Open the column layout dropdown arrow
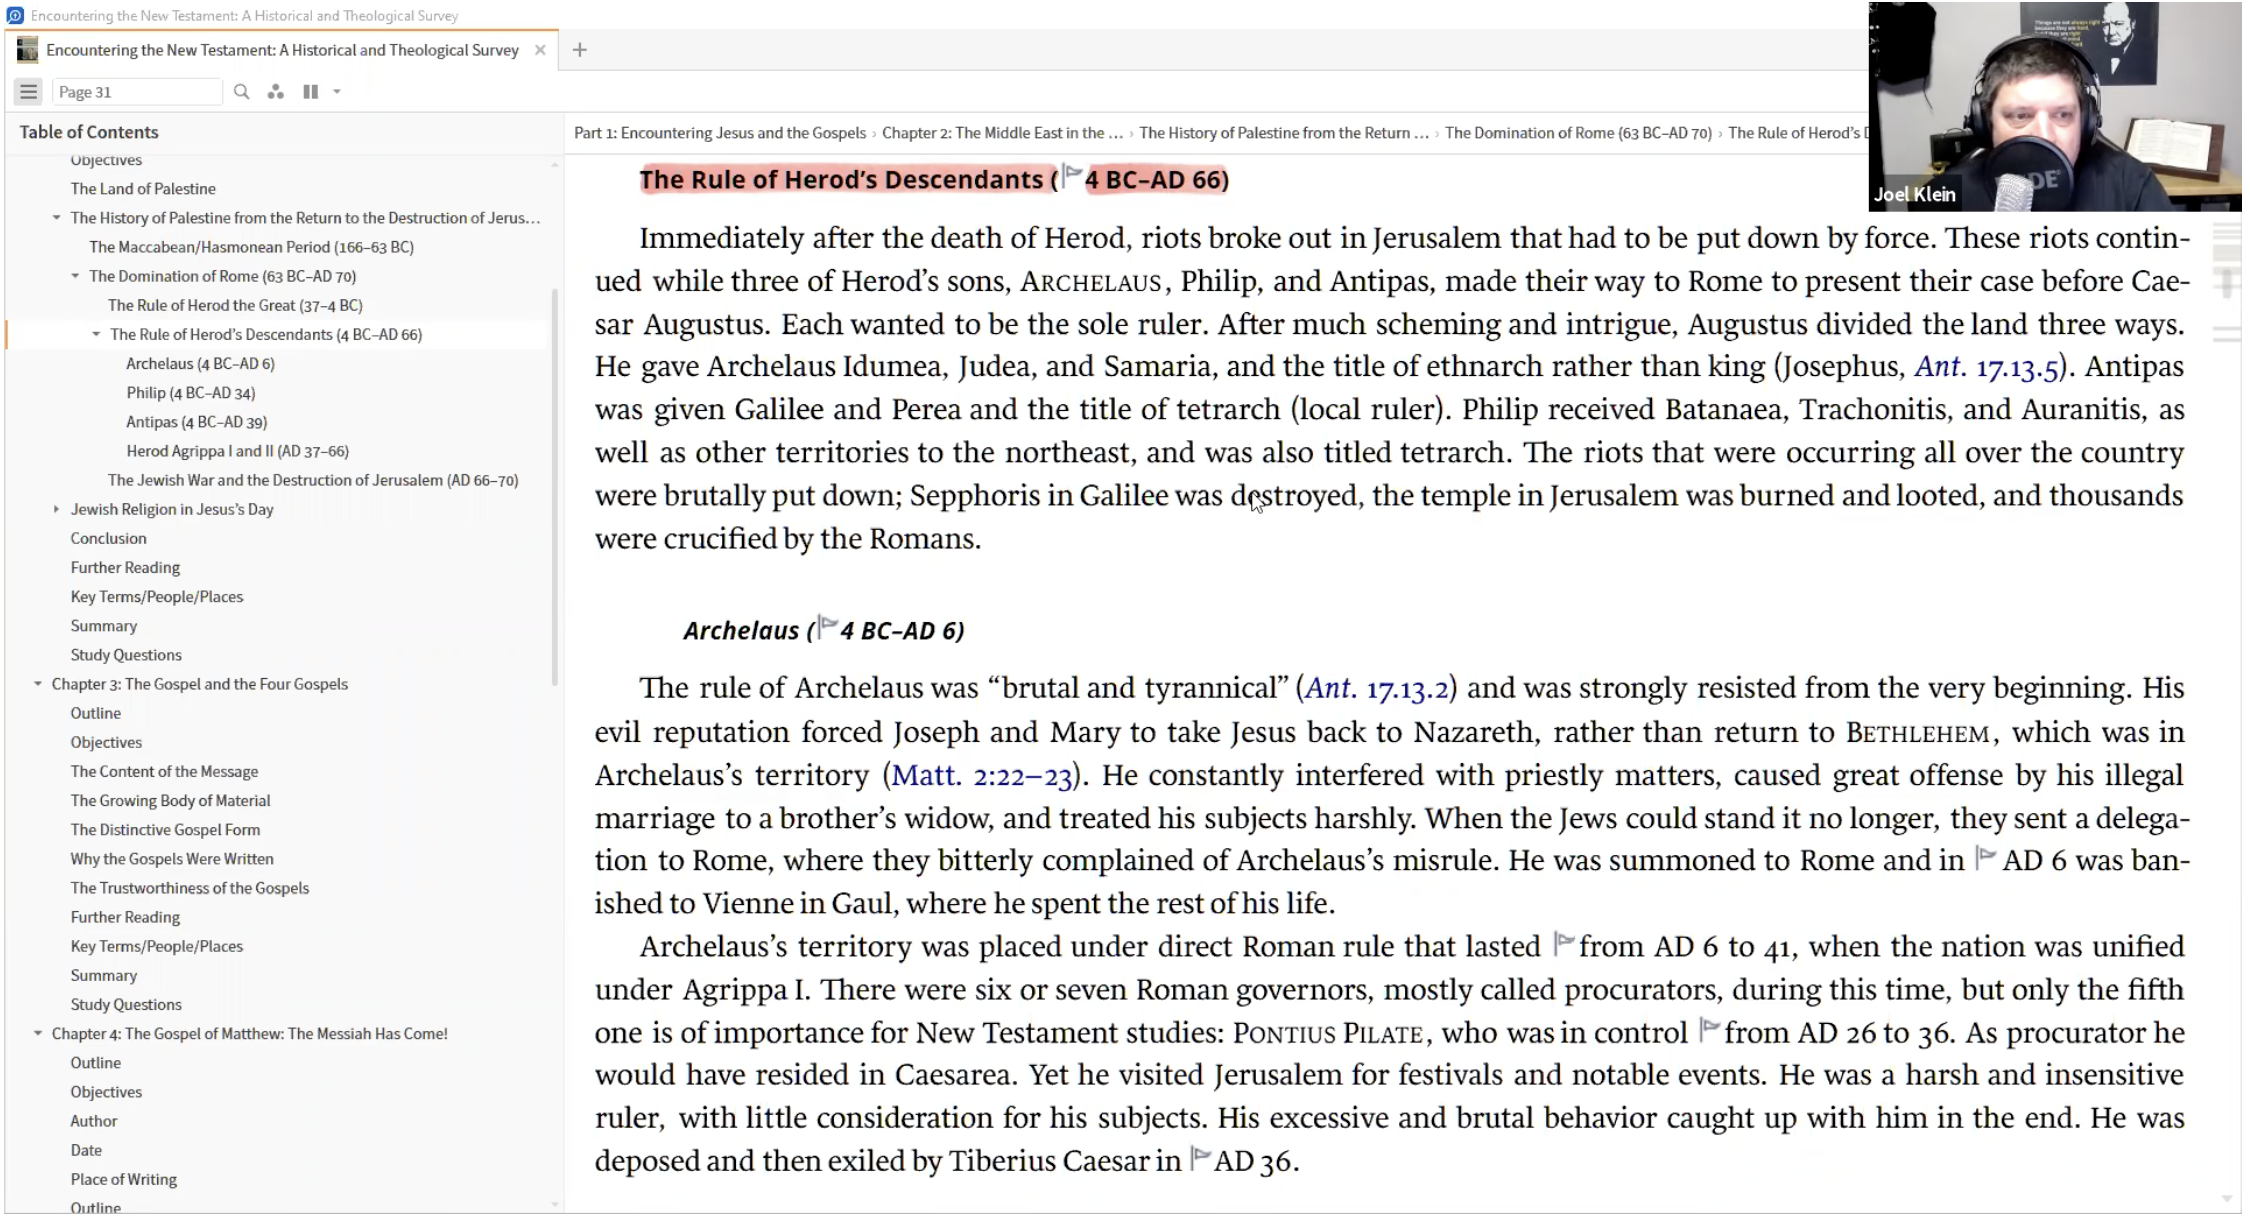Viewport: 2250px width, 1218px height. tap(337, 92)
